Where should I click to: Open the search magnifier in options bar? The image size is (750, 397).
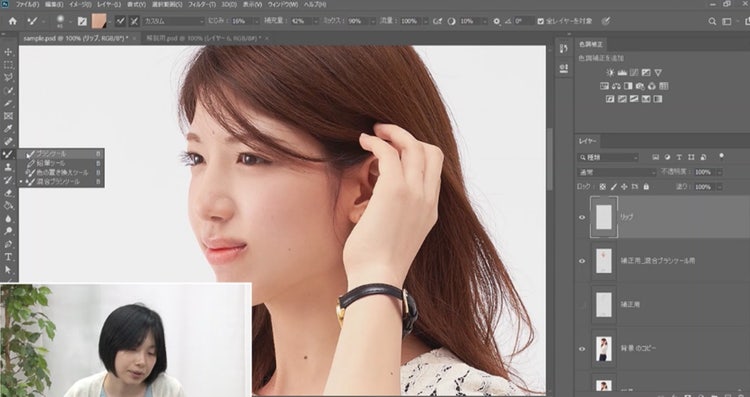pos(712,22)
